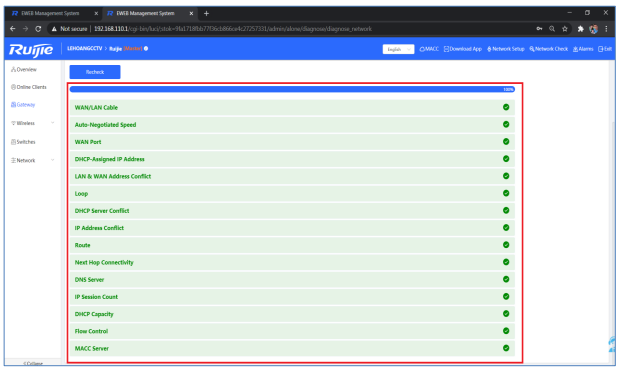Open Network Check from header
This screenshot has width=622, height=371.
pos(549,49)
